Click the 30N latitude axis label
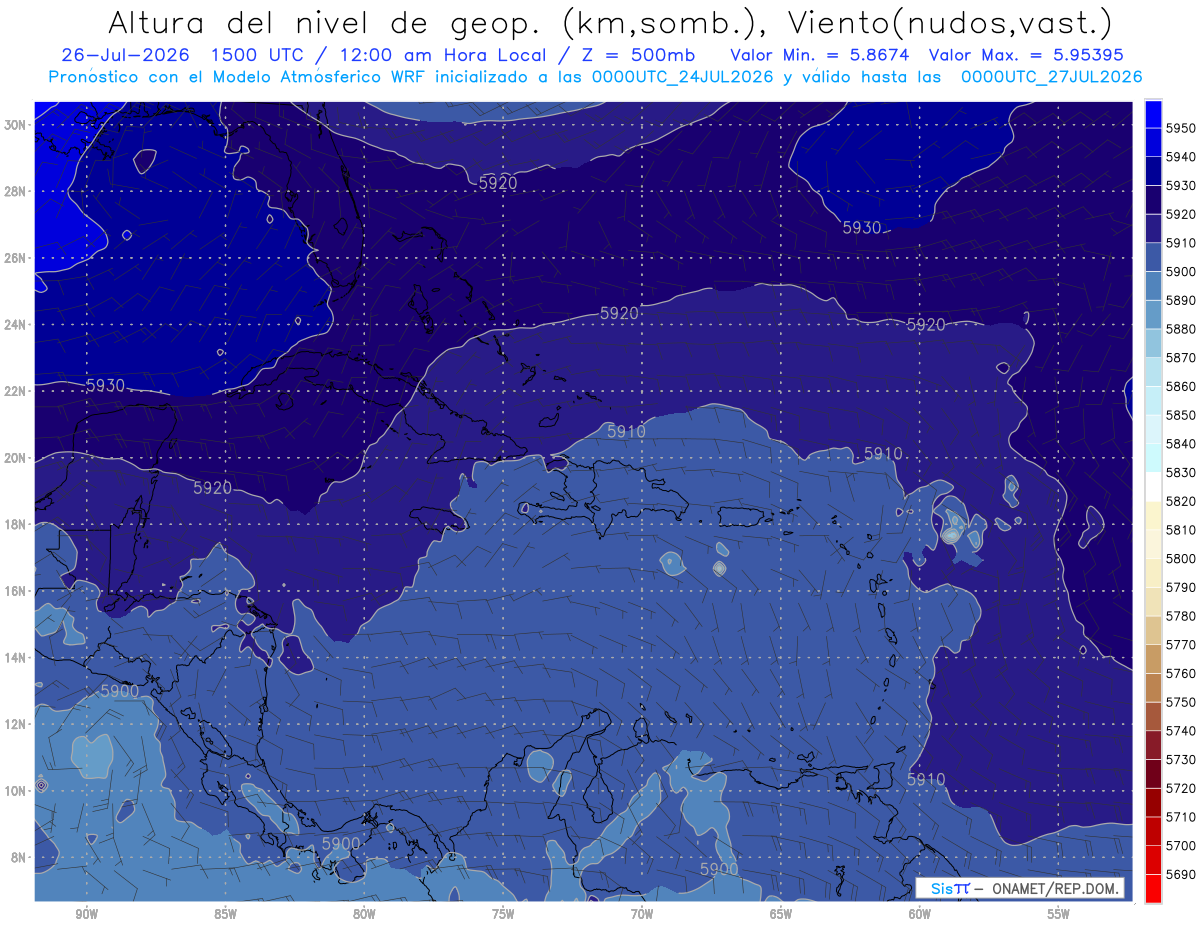 (x=15, y=124)
